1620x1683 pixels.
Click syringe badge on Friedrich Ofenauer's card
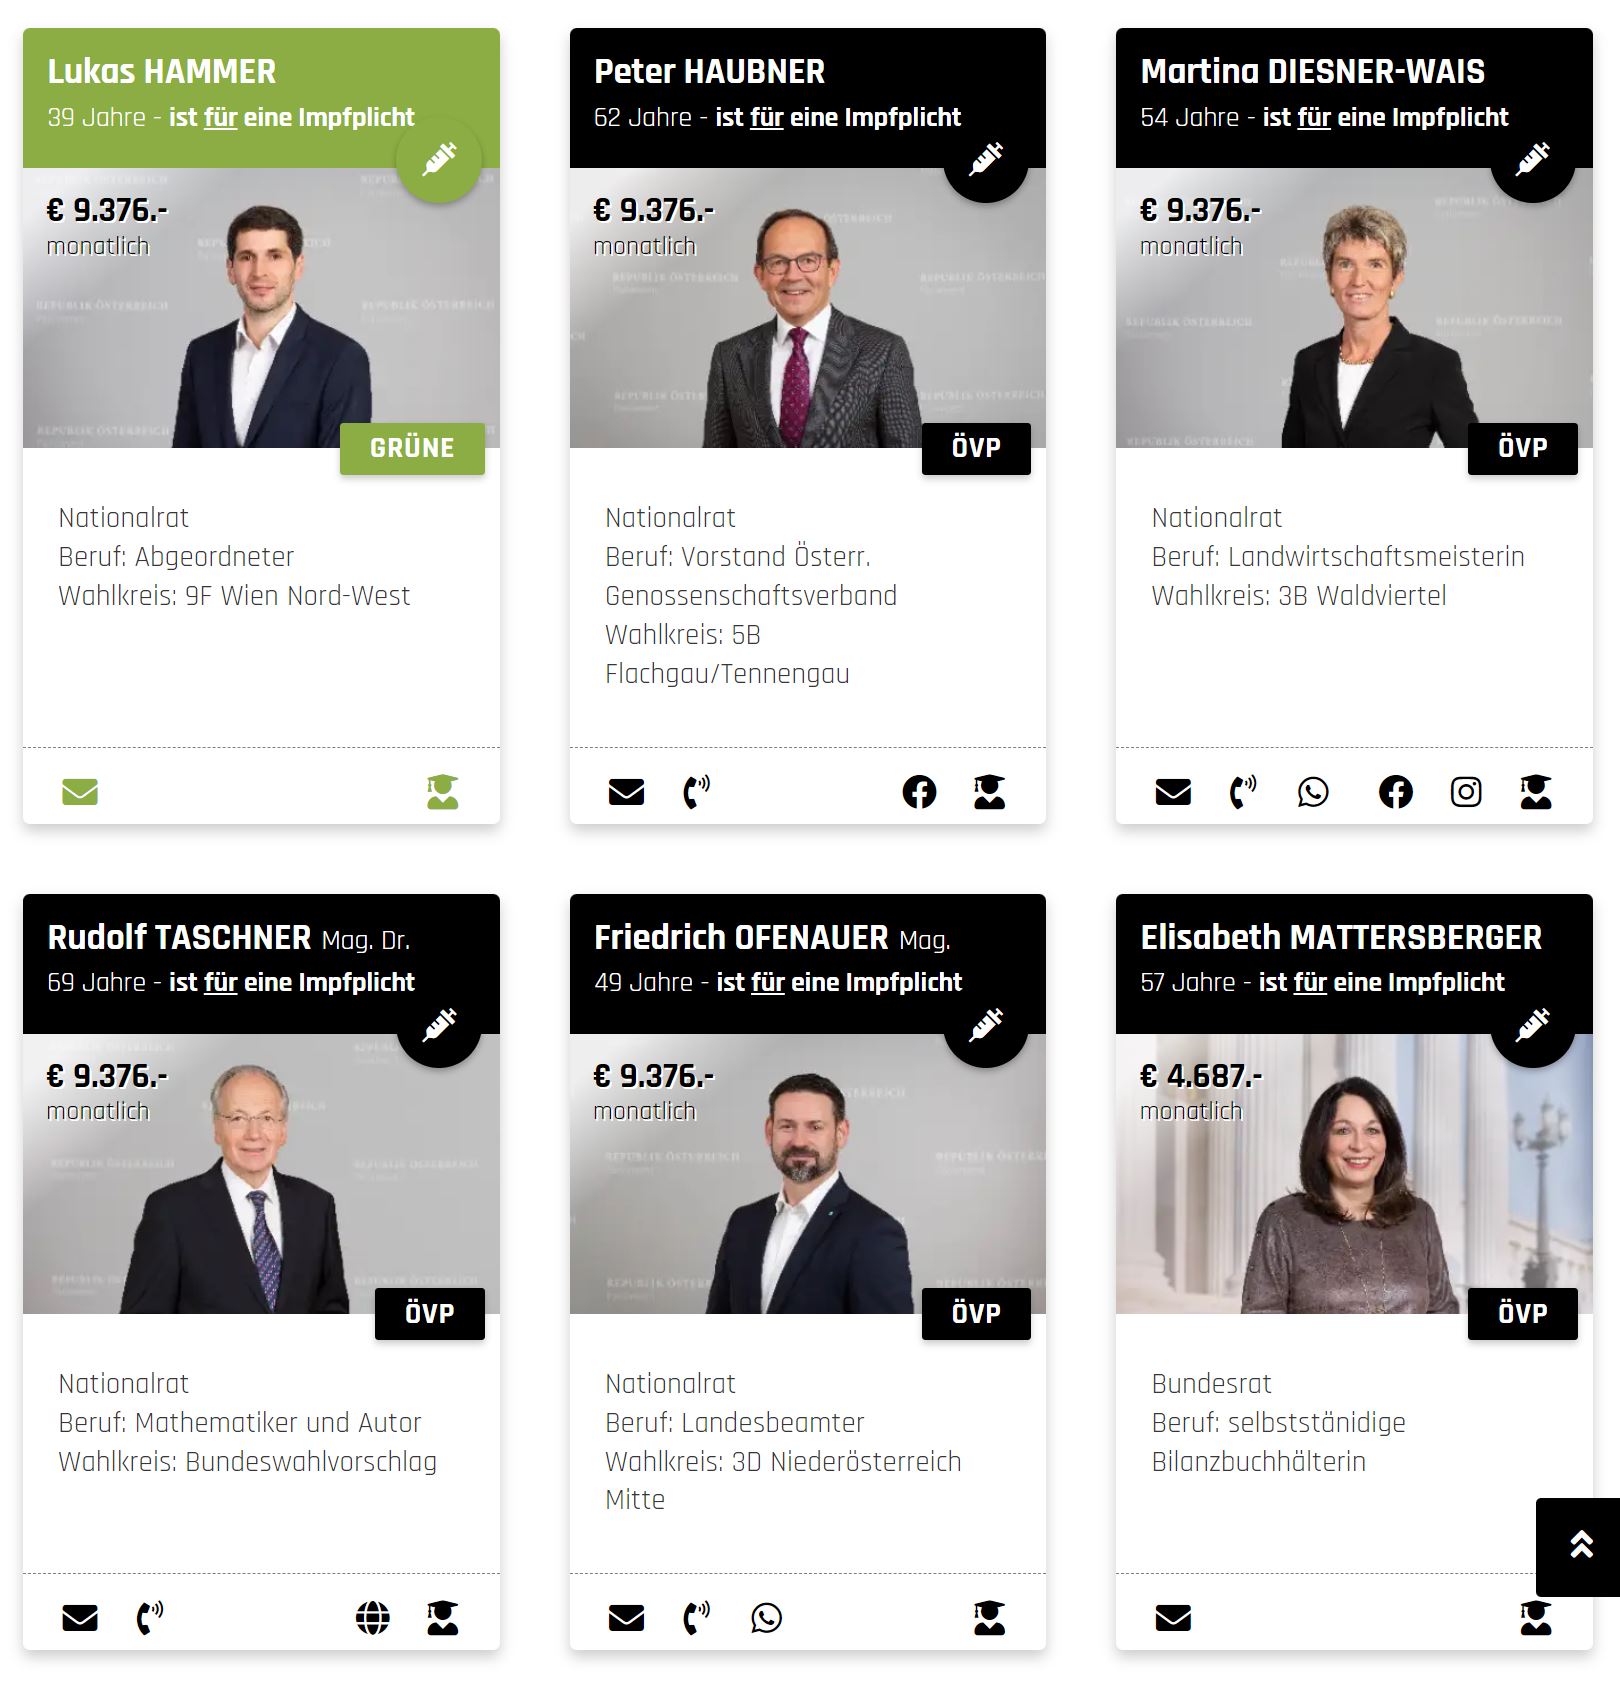[986, 1024]
